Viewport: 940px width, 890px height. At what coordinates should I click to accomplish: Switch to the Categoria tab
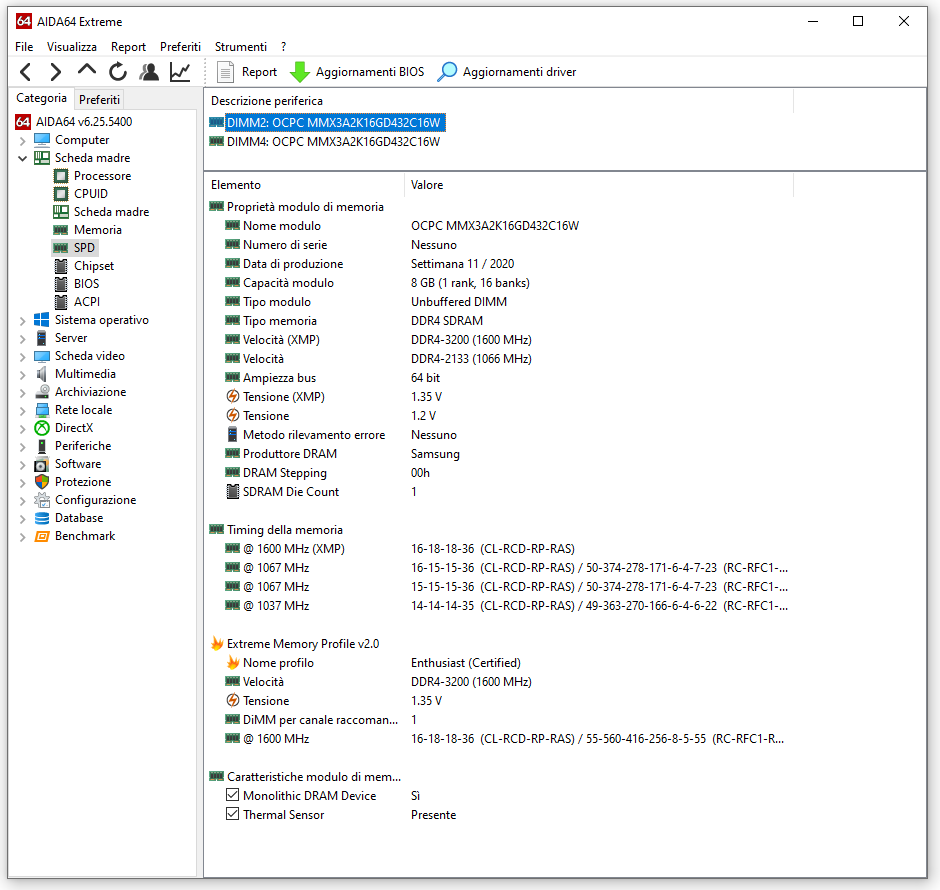(x=41, y=98)
